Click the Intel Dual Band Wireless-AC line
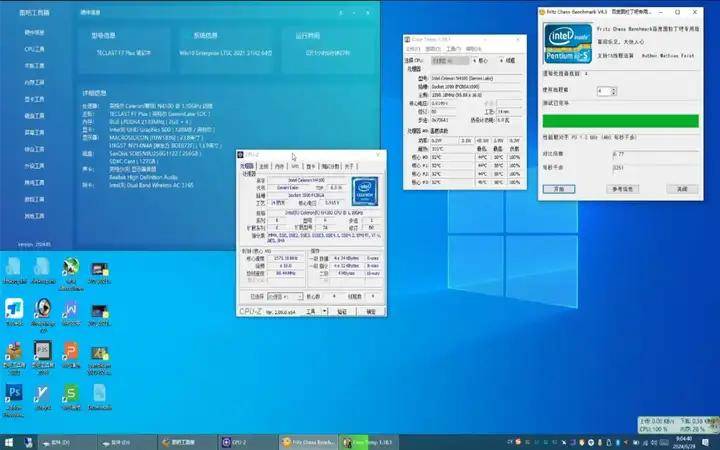 point(151,186)
